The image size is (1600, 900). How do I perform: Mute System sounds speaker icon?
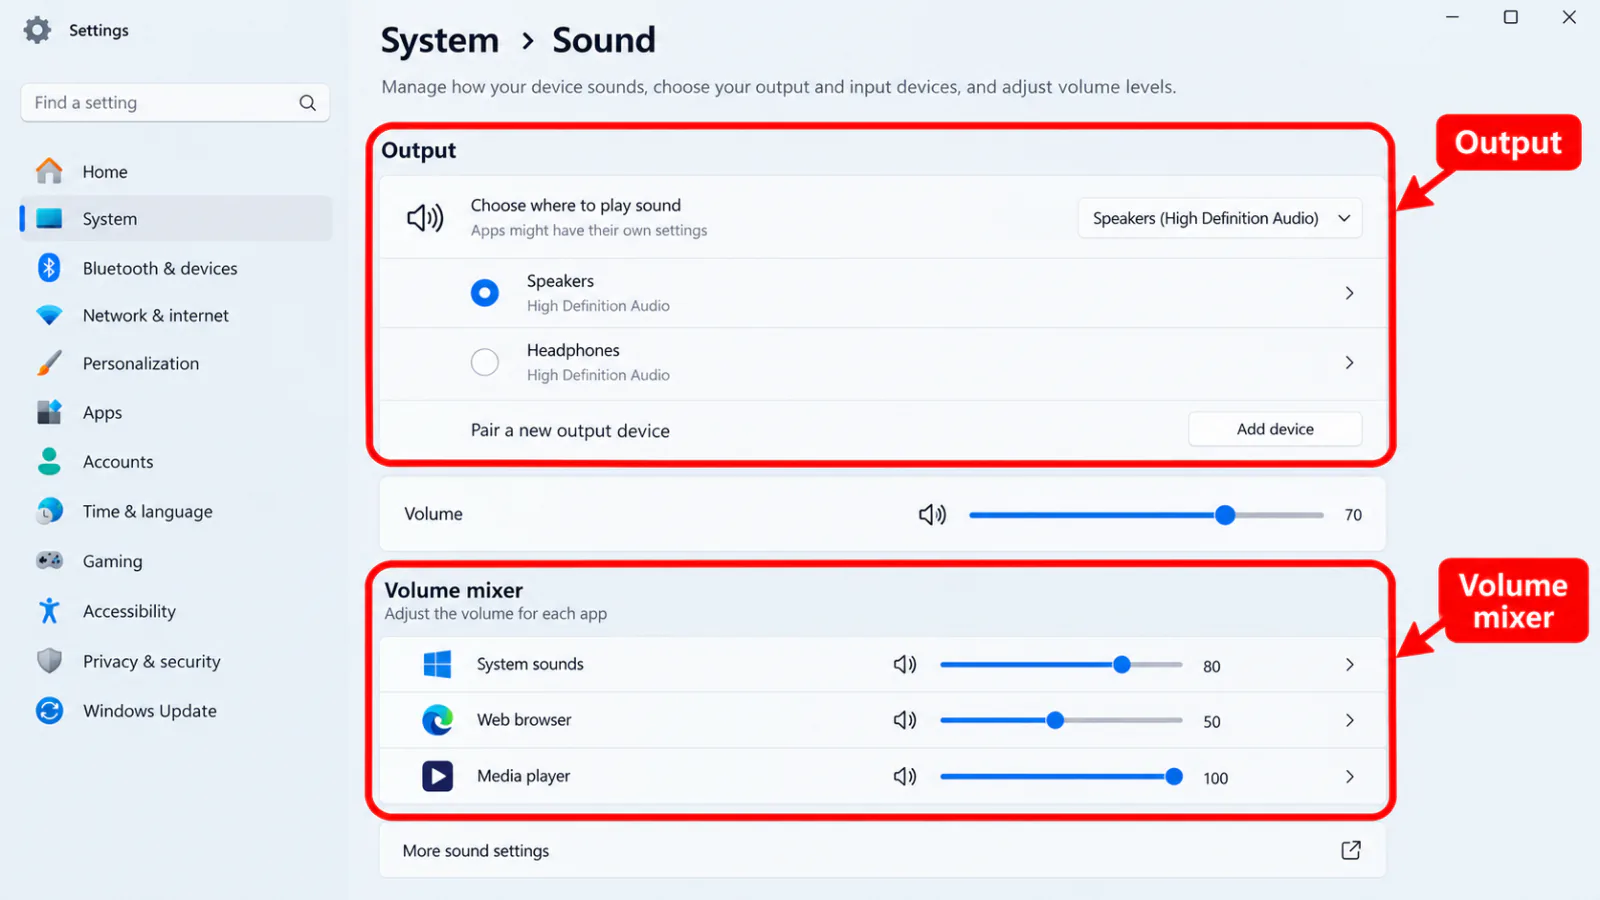pos(905,665)
